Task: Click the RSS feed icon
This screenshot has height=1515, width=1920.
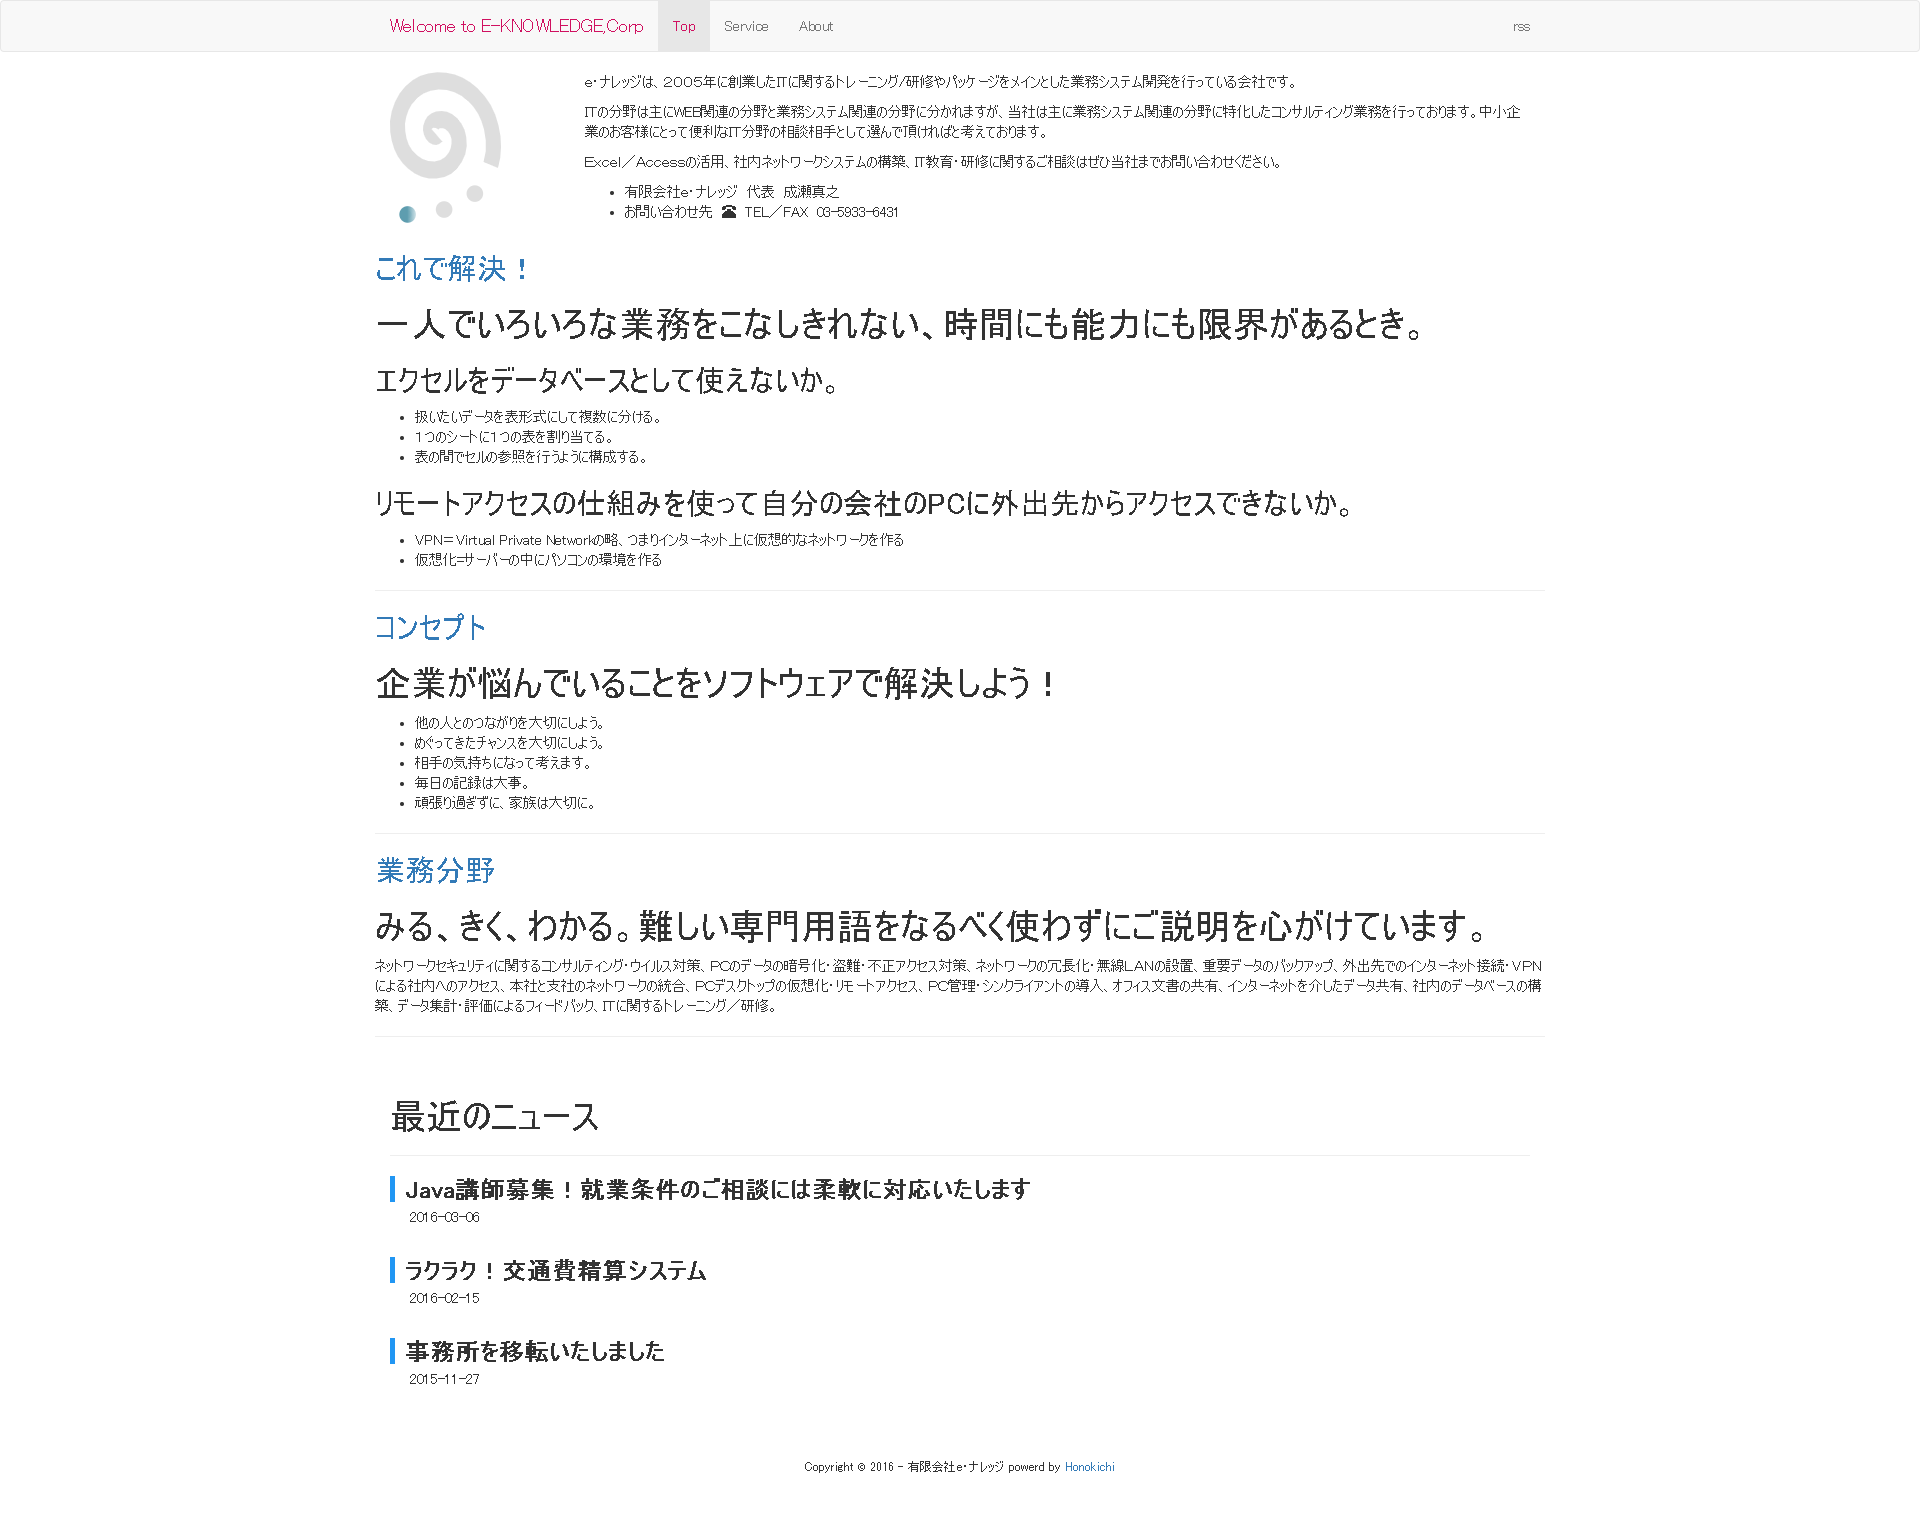Action: coord(1523,23)
